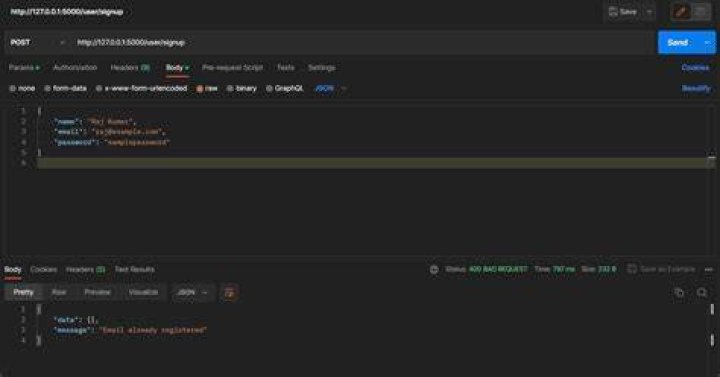Select the Pretty response view
This screenshot has height=377, width=720.
pos(23,292)
